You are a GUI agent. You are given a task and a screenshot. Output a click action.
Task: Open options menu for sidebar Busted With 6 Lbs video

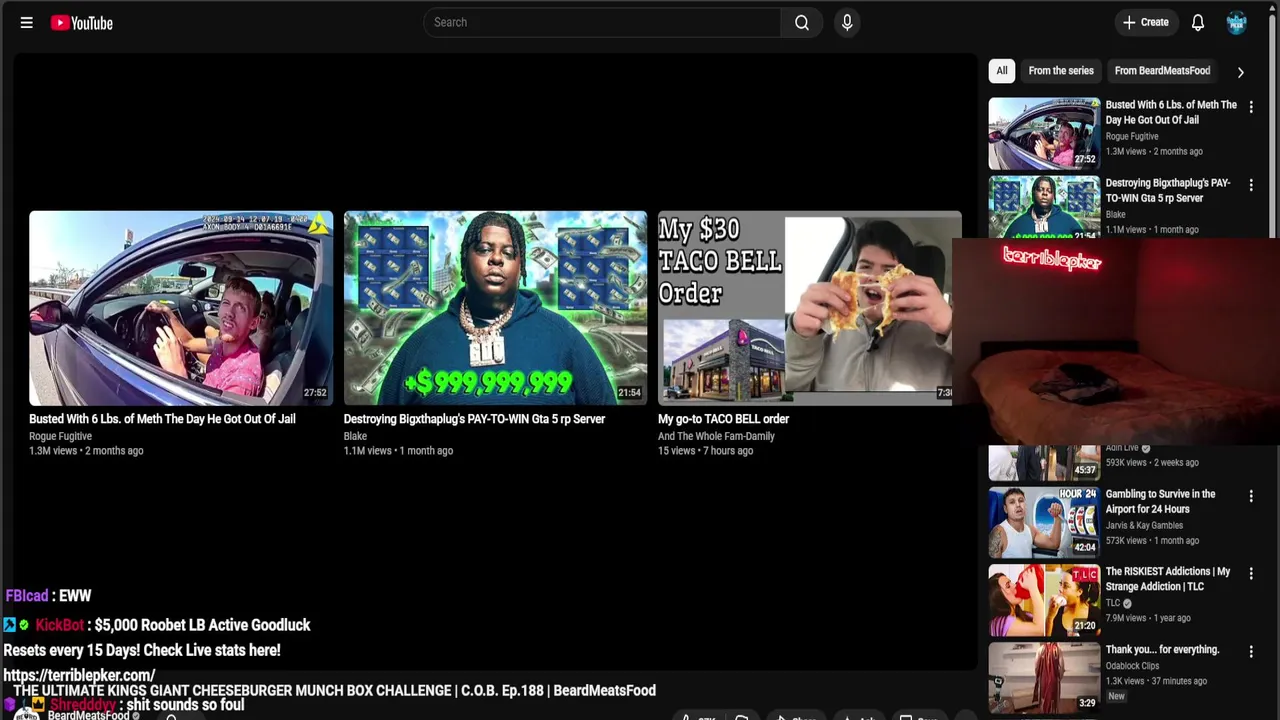click(x=1251, y=107)
